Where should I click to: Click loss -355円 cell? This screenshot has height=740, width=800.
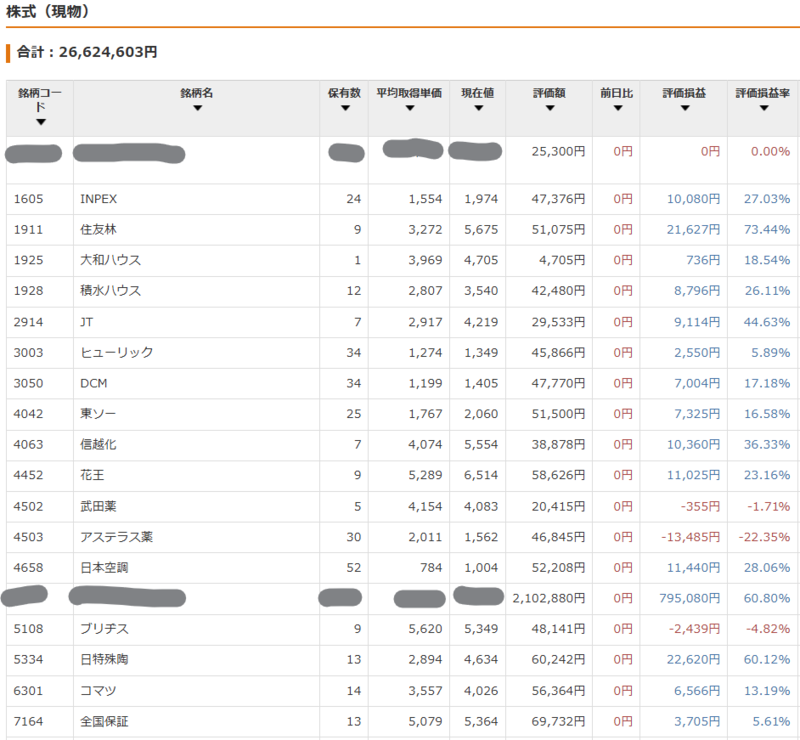coord(700,506)
